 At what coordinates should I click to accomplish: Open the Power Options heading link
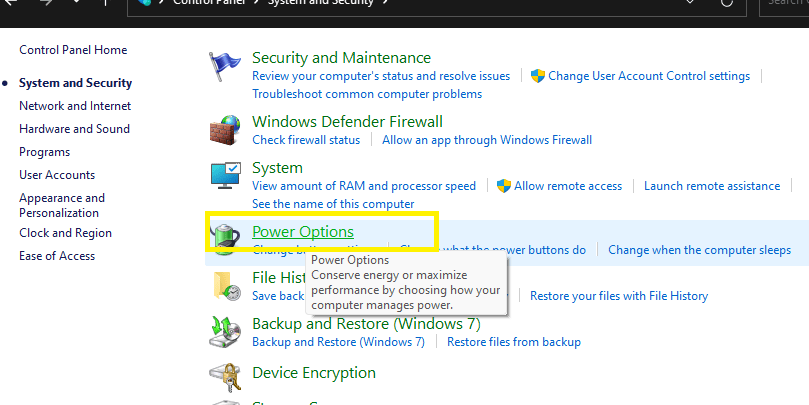tap(303, 232)
